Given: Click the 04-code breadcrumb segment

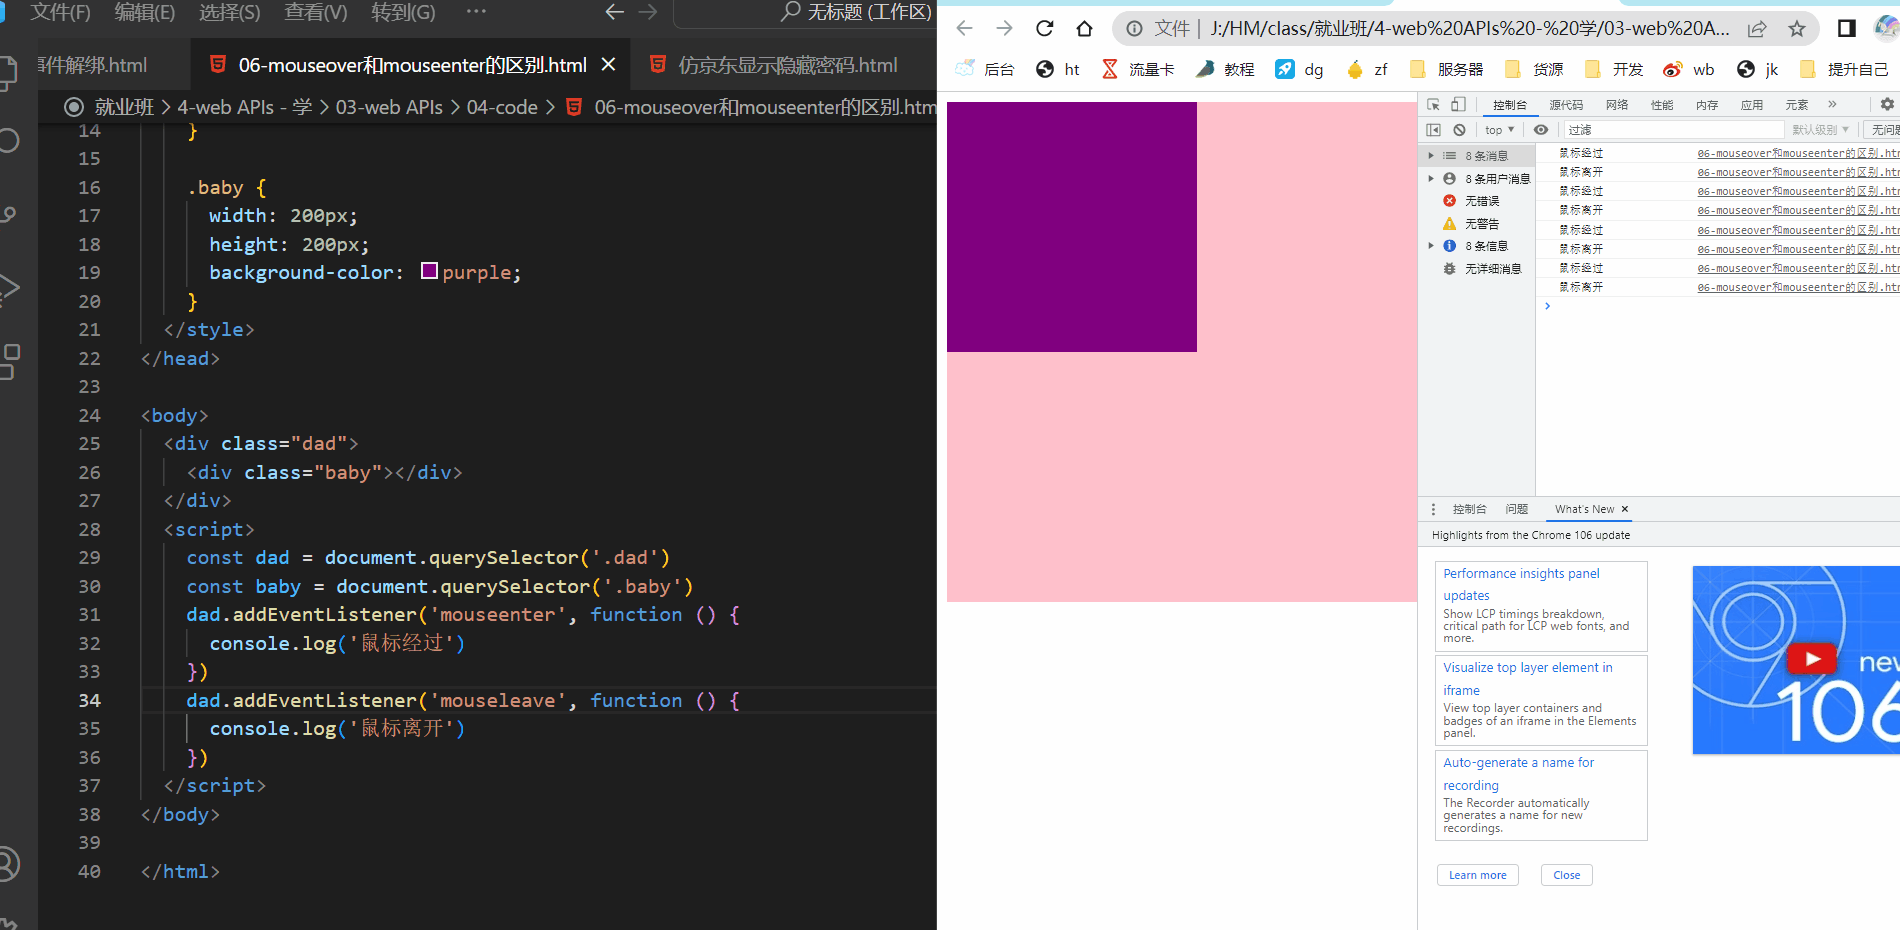Looking at the screenshot, I should pyautogui.click(x=502, y=107).
